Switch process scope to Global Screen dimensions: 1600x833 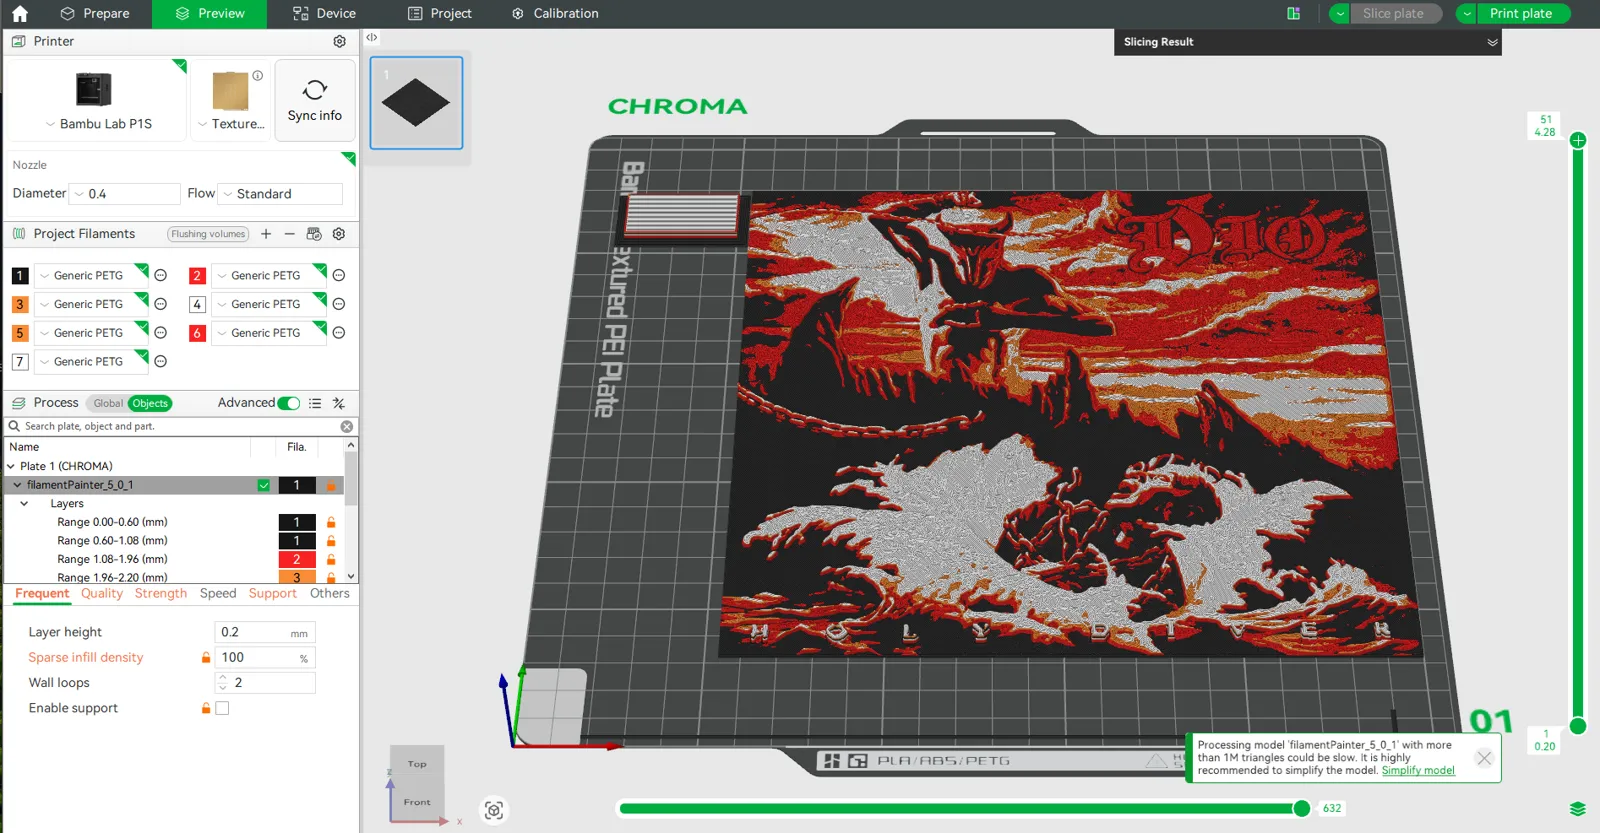tap(108, 403)
